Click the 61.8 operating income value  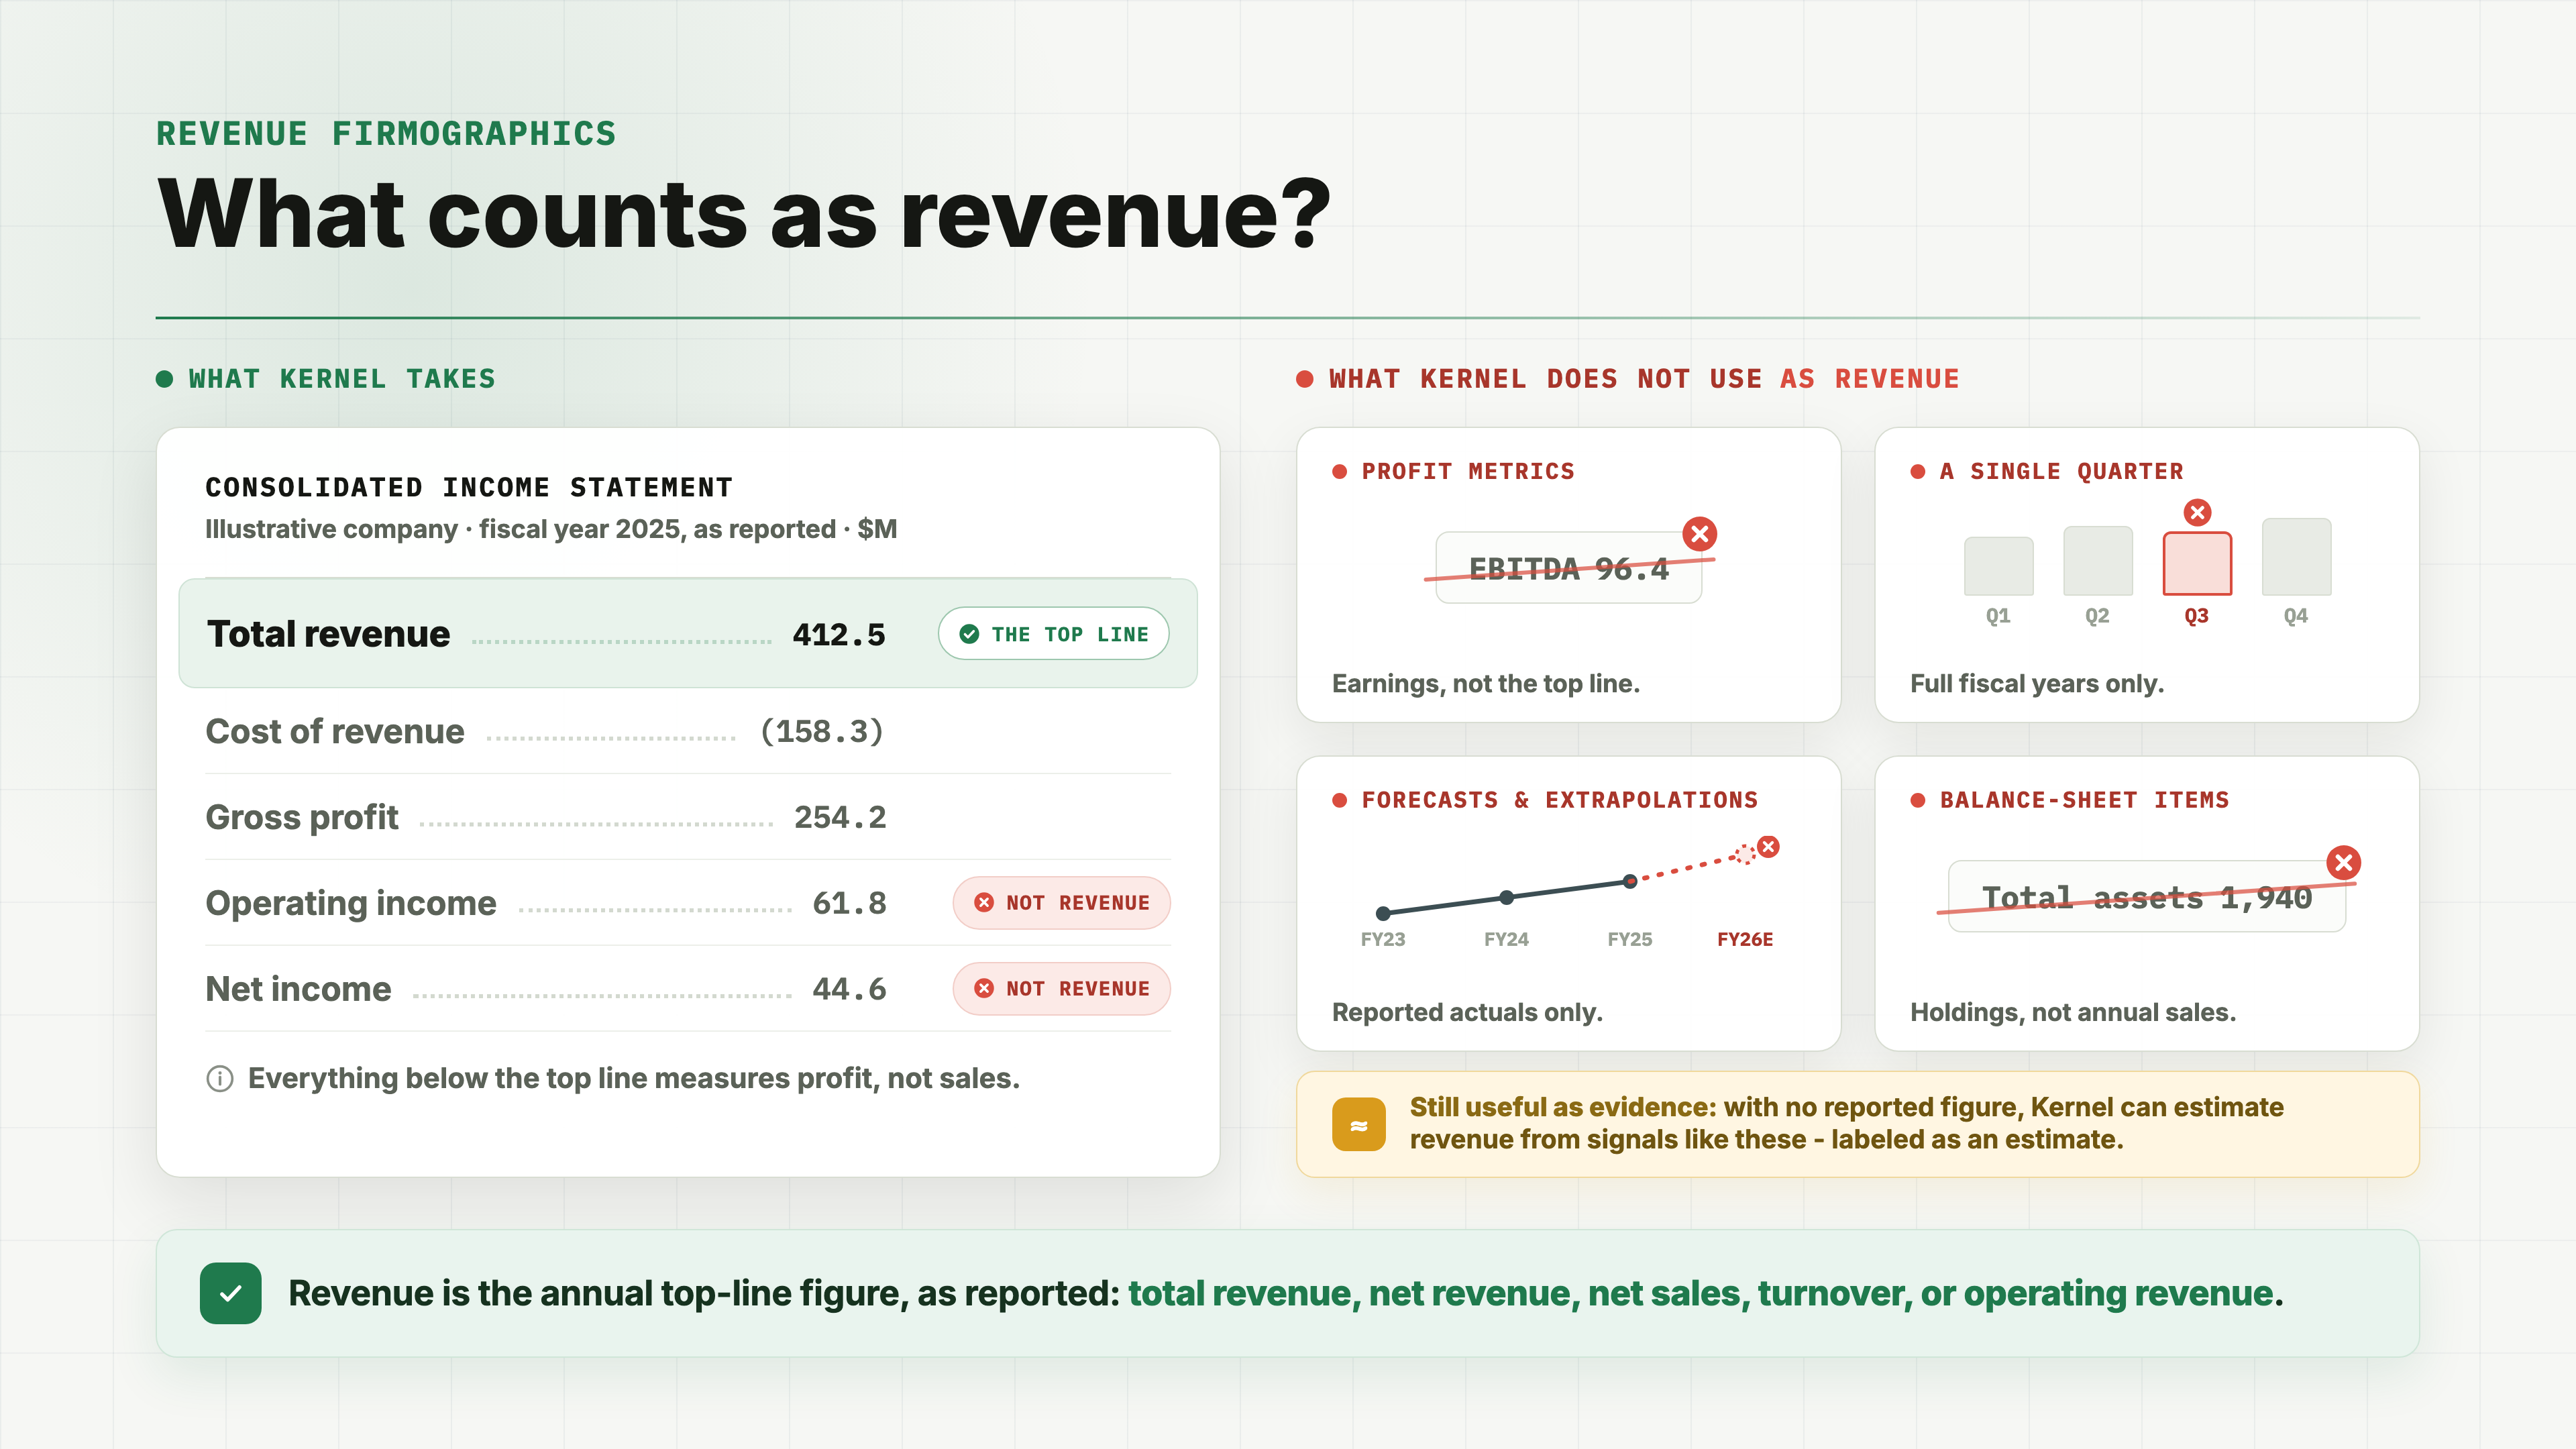click(849, 904)
